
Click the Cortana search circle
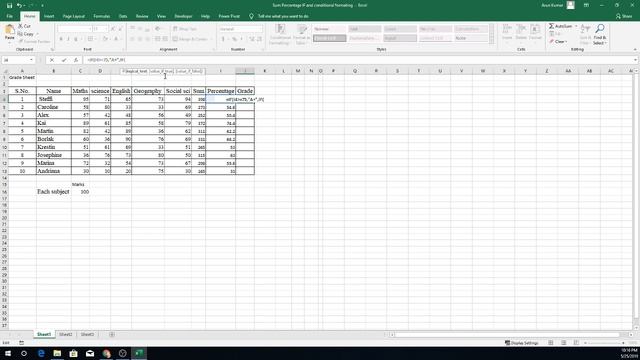click(x=24, y=353)
